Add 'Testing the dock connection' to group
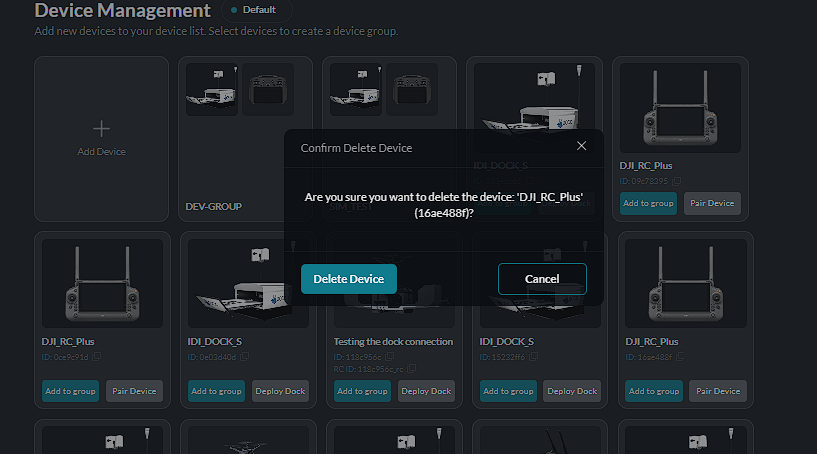 [362, 391]
